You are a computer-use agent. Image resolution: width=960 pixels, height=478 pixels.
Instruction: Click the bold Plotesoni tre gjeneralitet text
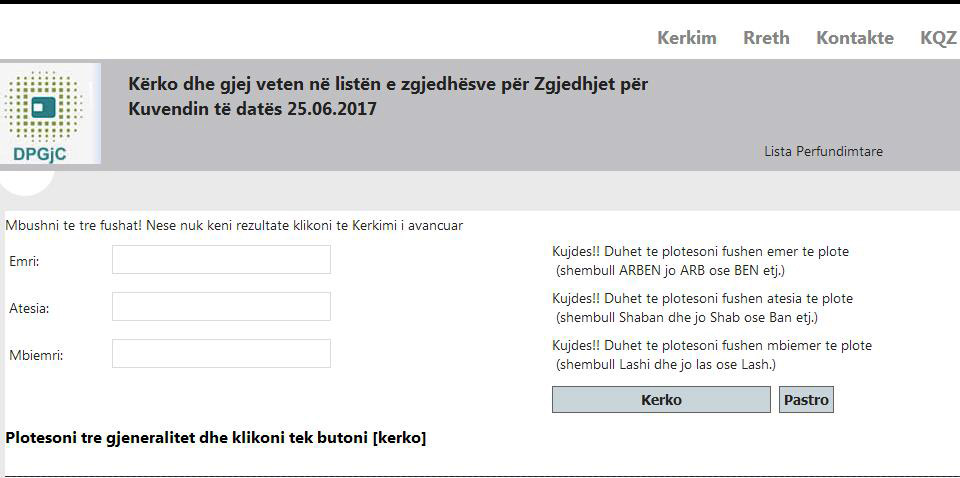click(x=216, y=438)
